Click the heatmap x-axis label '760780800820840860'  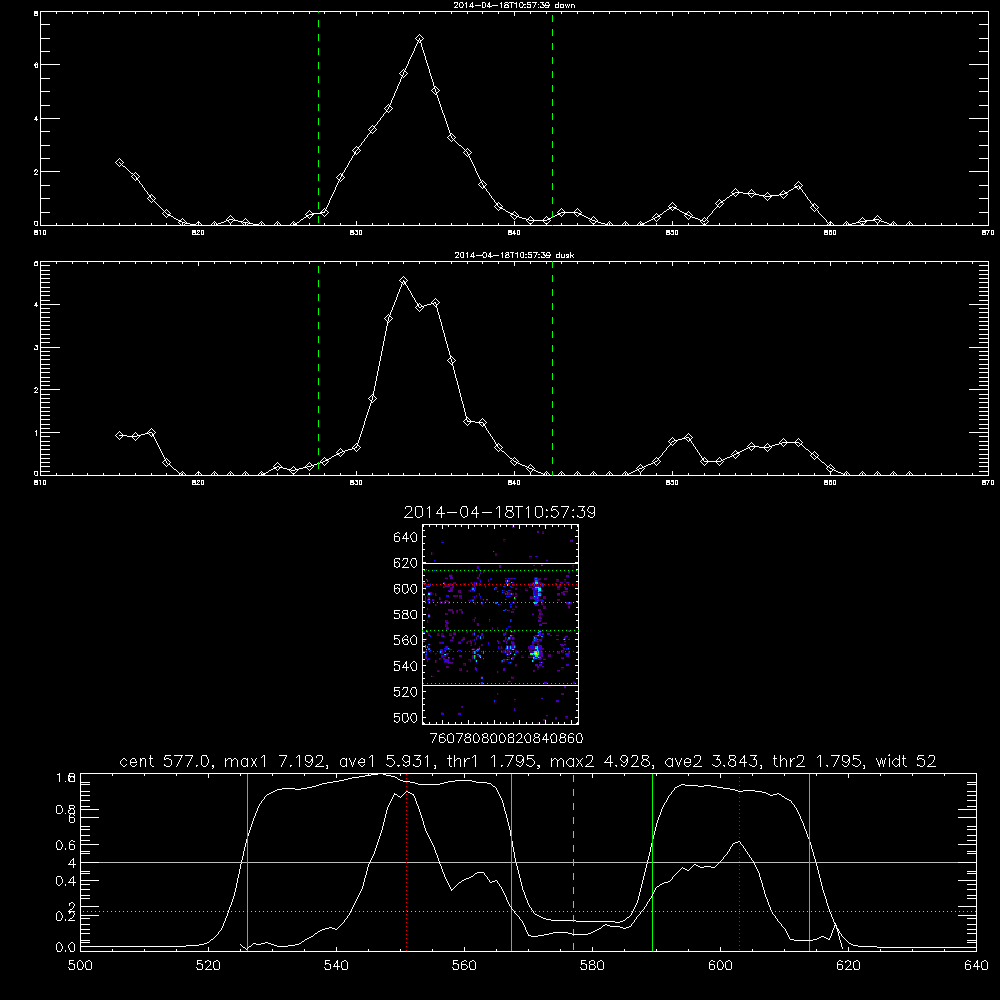pos(506,738)
